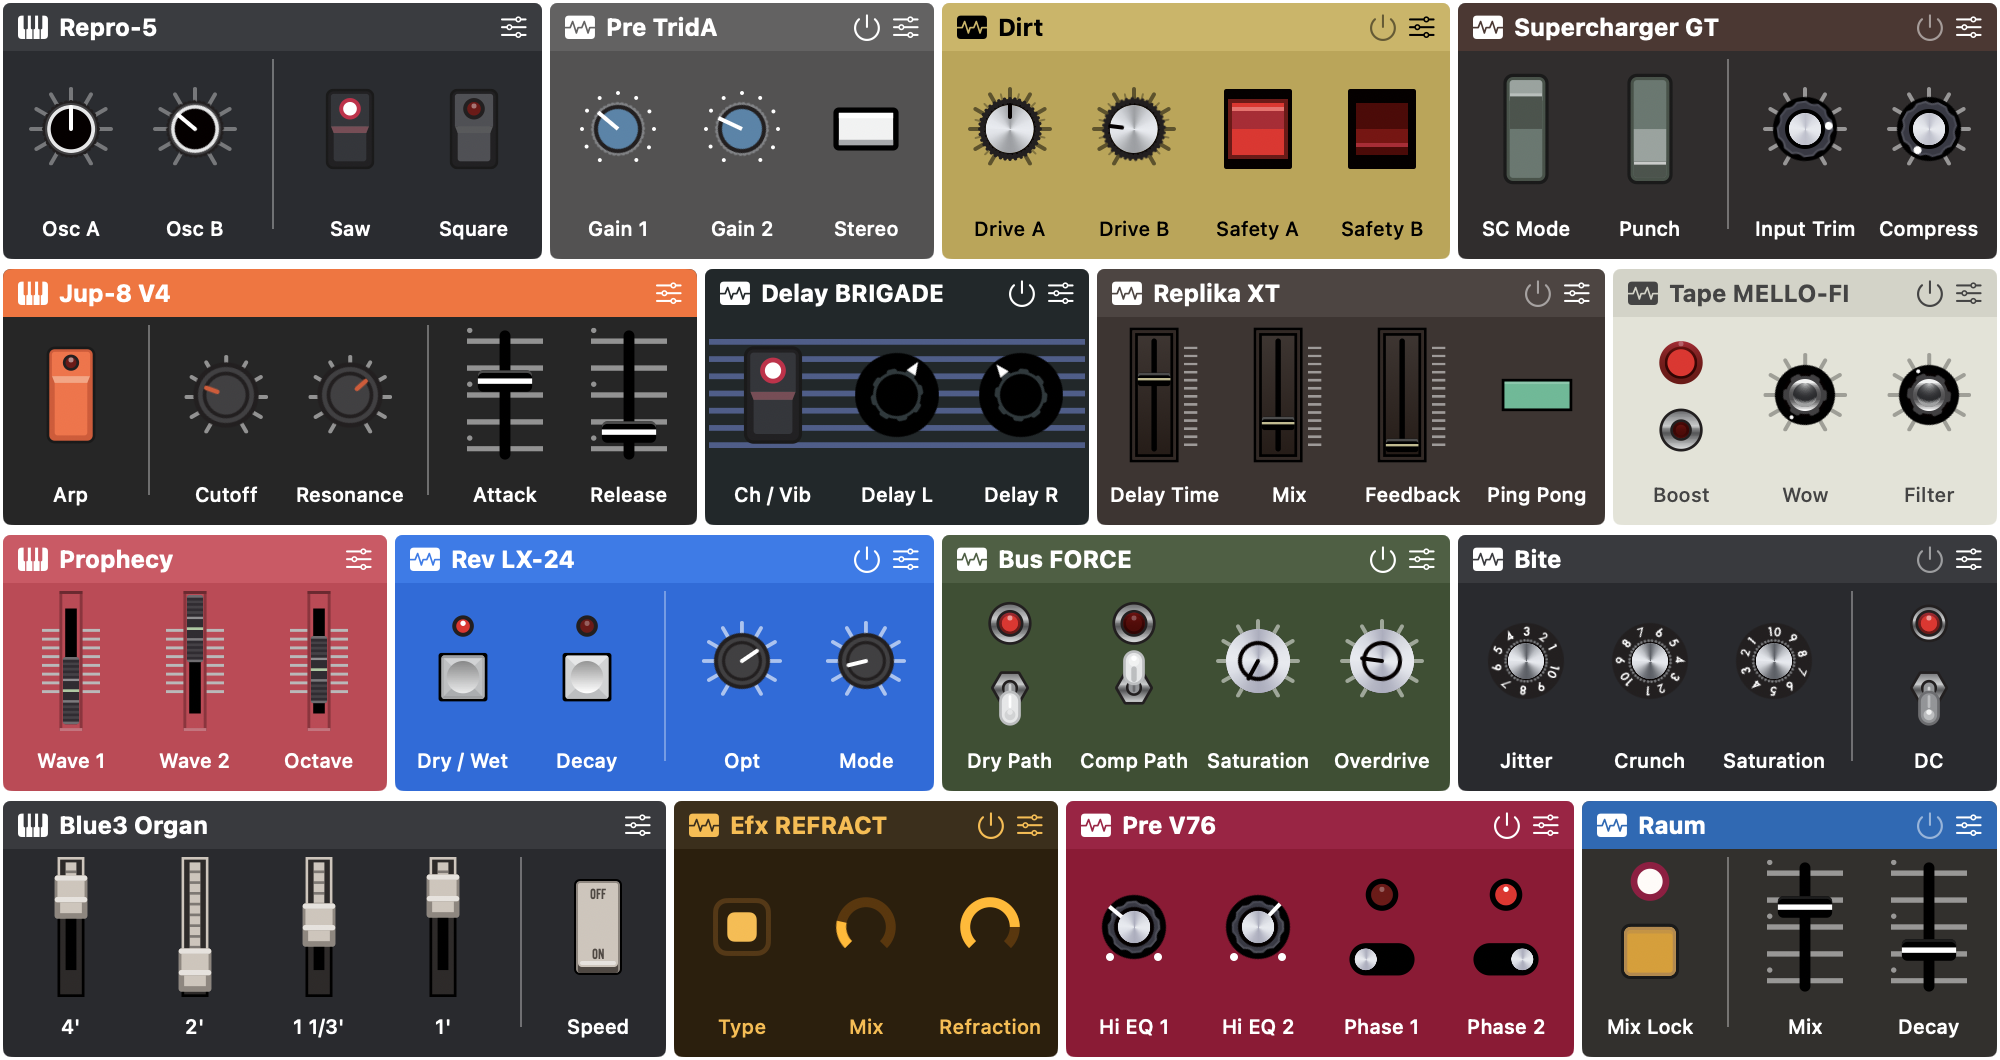
Task: Toggle Dirt plugin power icon
Action: click(1382, 27)
